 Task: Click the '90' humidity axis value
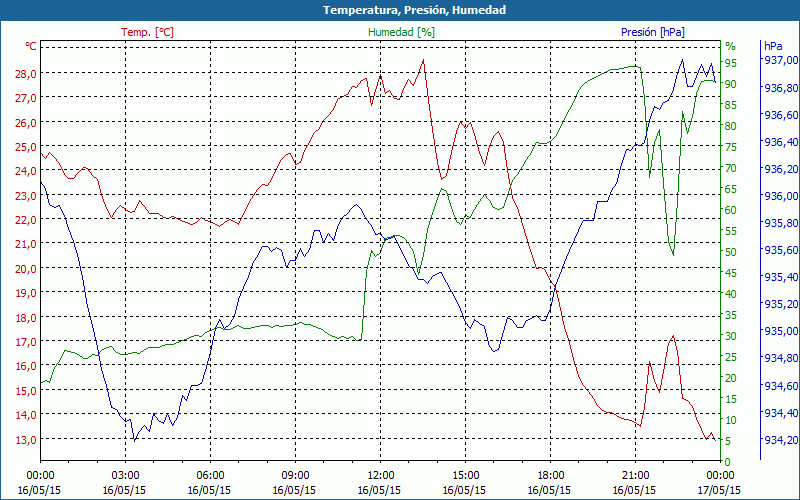(x=731, y=84)
